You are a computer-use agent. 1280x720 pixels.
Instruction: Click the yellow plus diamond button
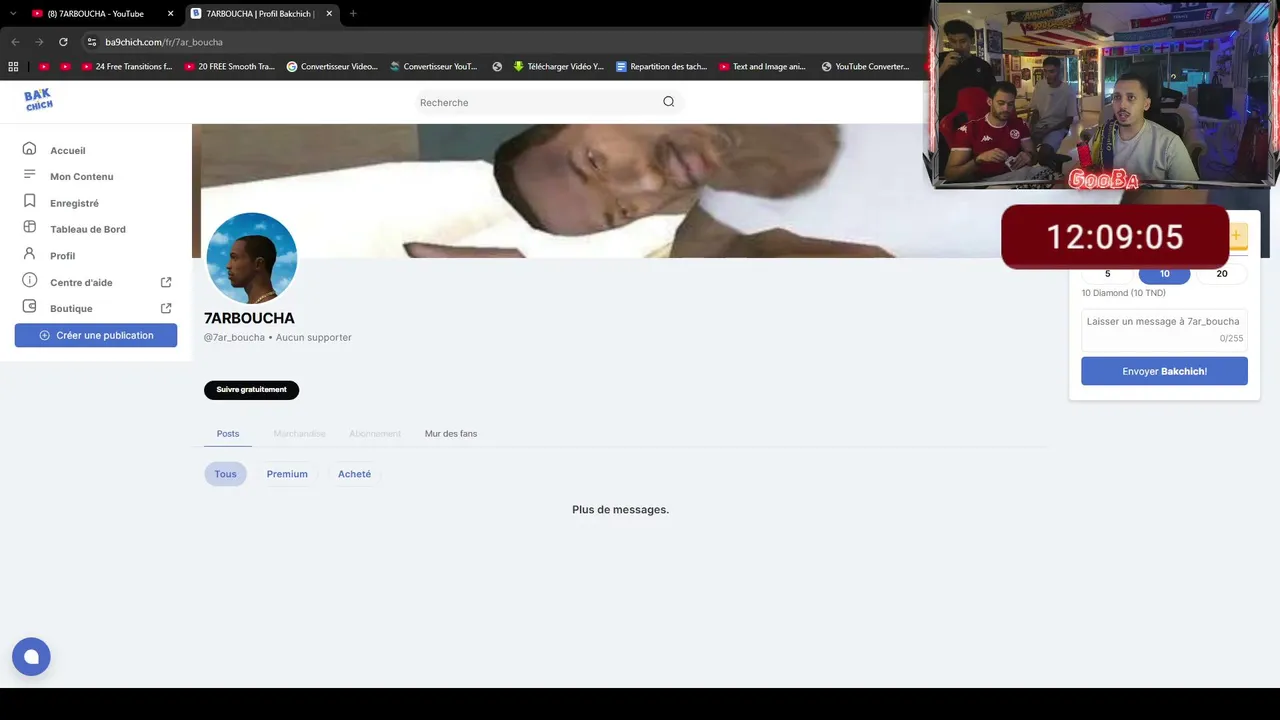(x=1237, y=236)
